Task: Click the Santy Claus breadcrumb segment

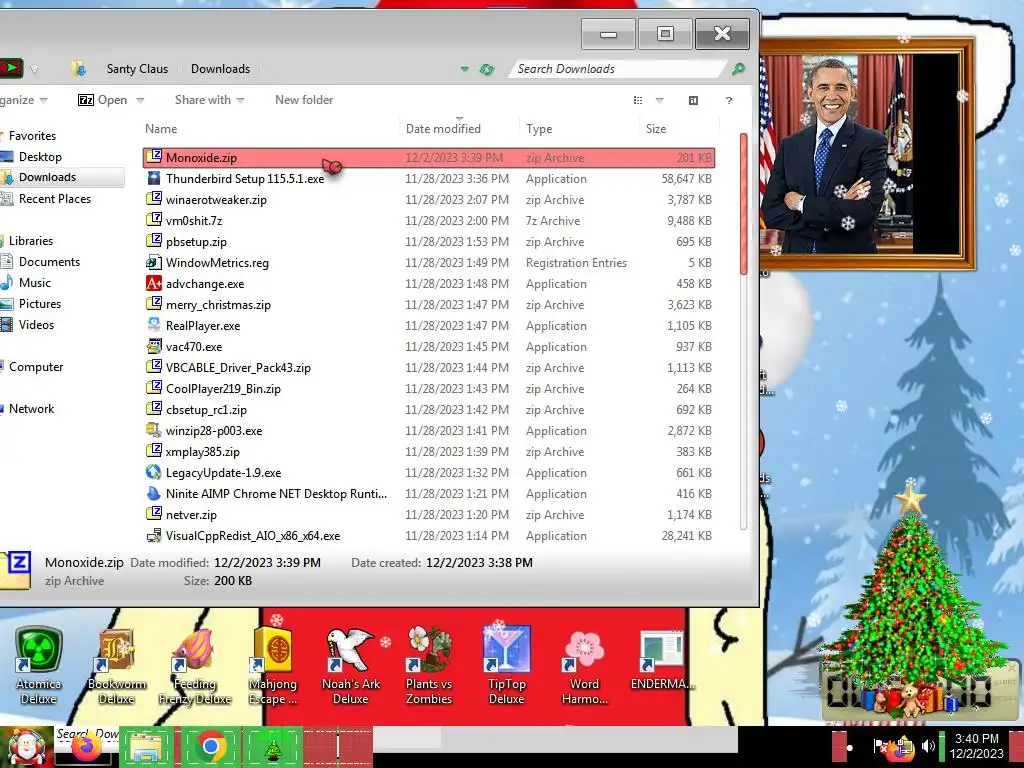Action: pyautogui.click(x=137, y=69)
